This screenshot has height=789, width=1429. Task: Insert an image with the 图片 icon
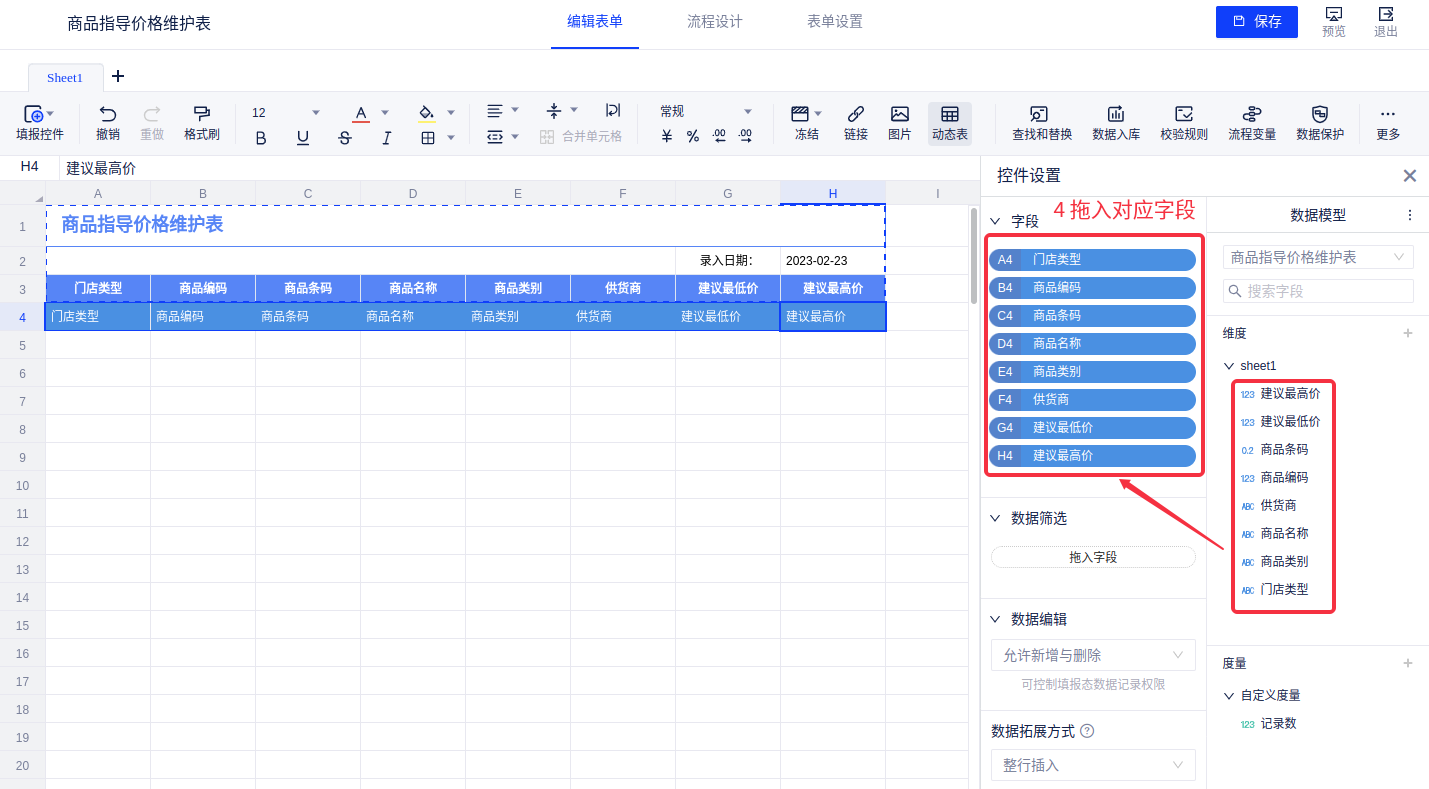click(x=899, y=114)
